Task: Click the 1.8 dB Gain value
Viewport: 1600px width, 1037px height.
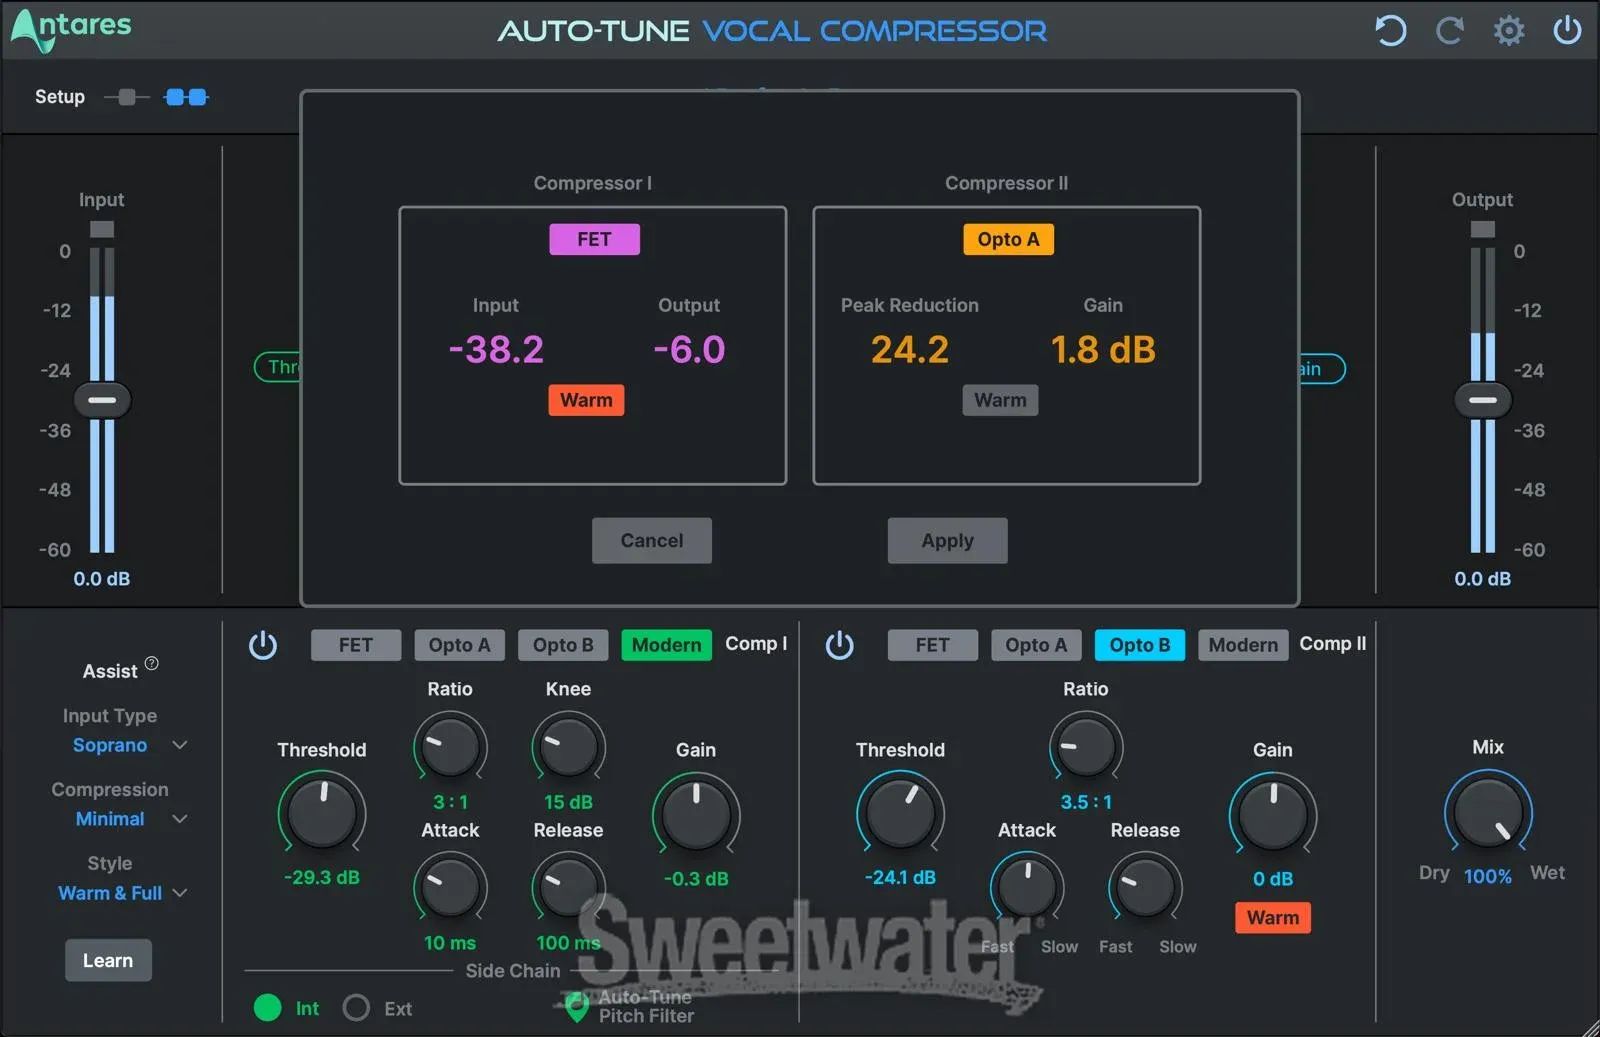Action: coord(1103,349)
